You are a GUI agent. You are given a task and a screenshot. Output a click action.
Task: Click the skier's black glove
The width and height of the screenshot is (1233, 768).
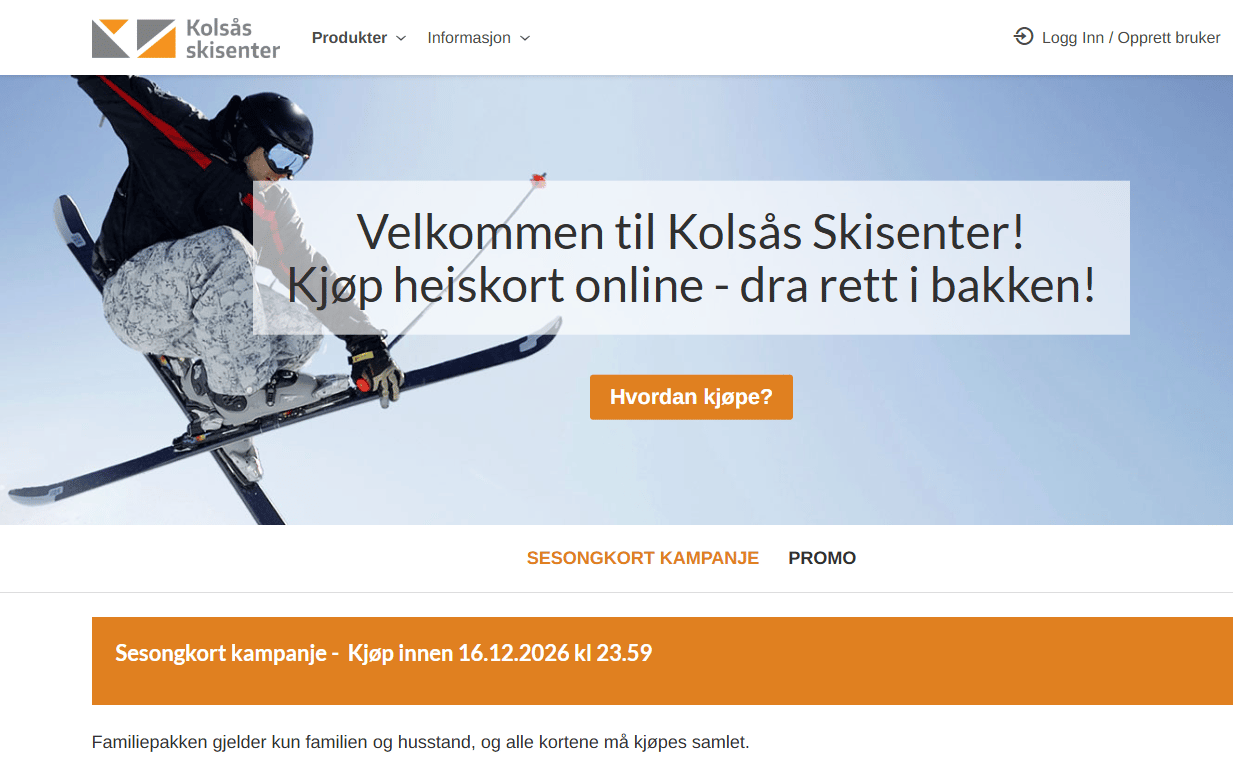pyautogui.click(x=375, y=367)
